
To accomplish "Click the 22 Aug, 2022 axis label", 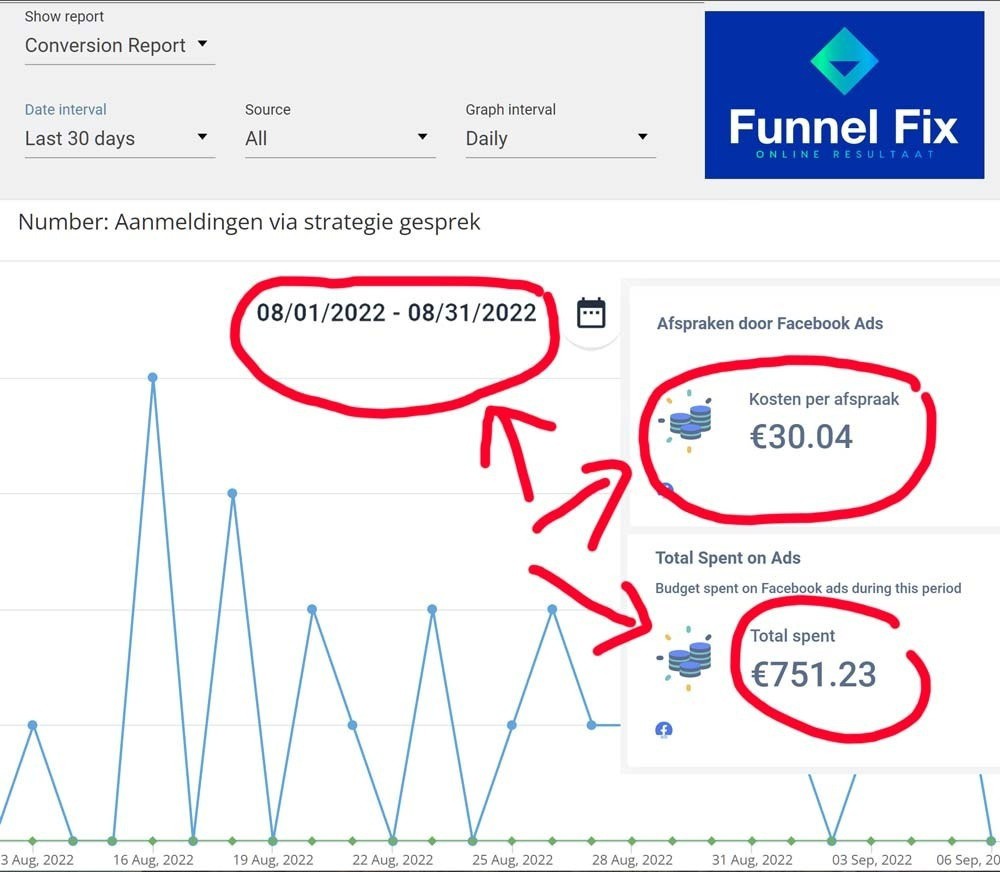I will click(392, 860).
